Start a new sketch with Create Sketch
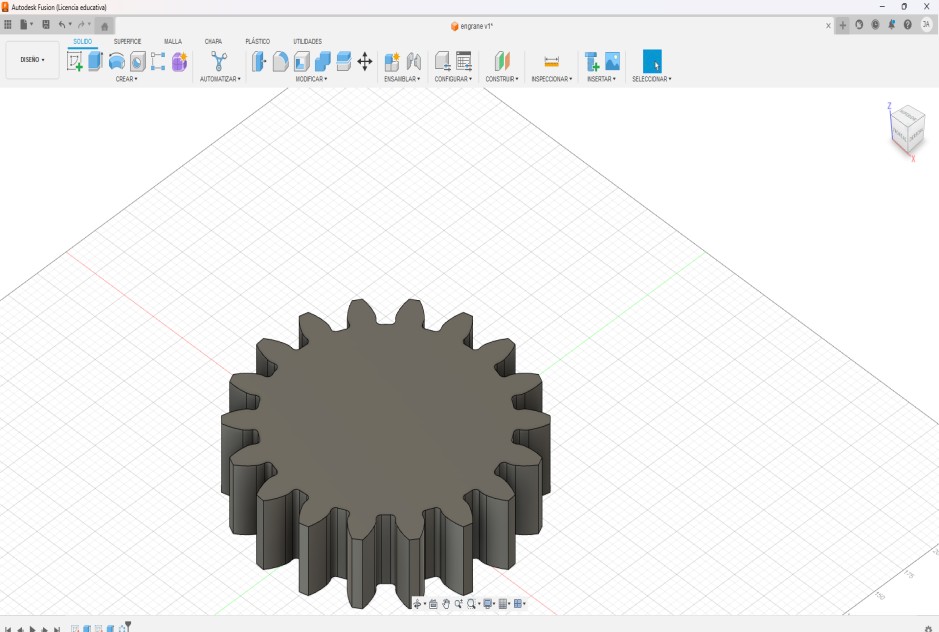Image resolution: width=939 pixels, height=632 pixels. (x=75, y=61)
